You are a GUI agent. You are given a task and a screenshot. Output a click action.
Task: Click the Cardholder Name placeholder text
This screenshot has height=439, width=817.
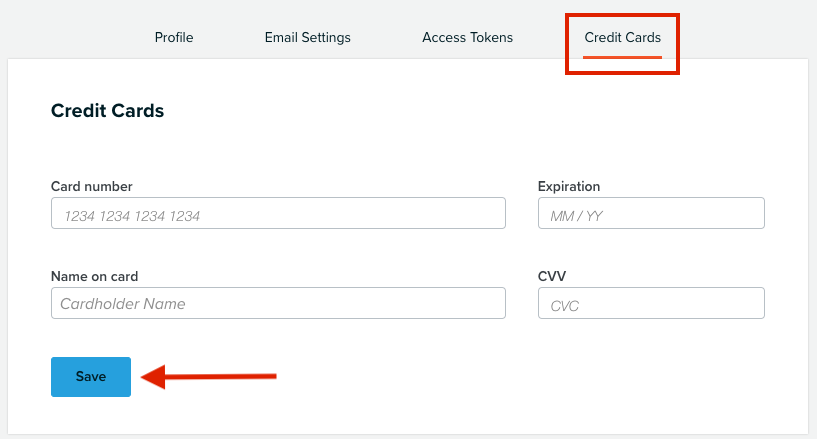(x=123, y=304)
